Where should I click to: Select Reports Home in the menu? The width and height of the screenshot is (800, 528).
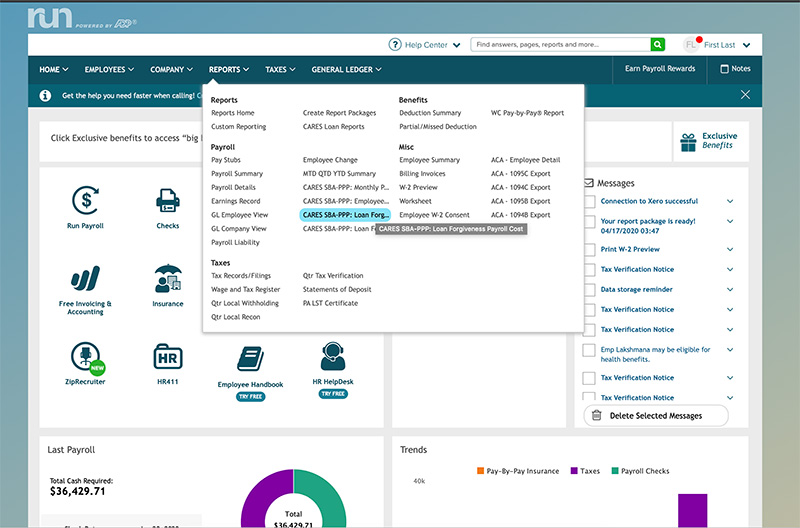[233, 113]
